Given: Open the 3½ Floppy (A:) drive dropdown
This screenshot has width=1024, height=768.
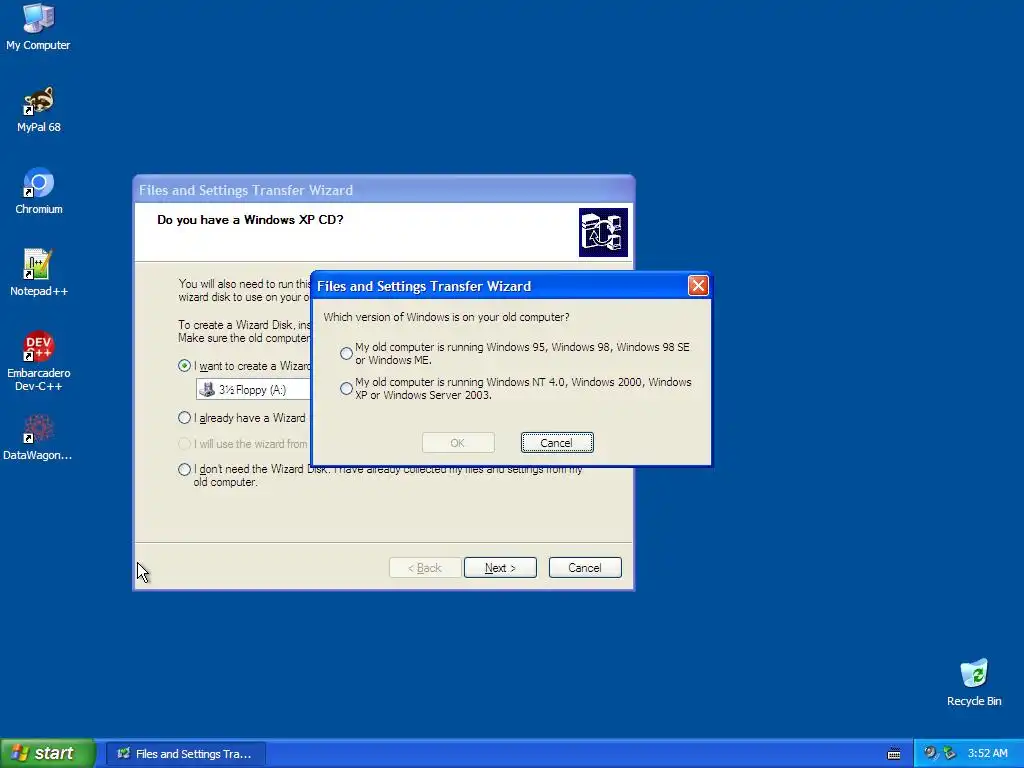Looking at the screenshot, I should (253, 390).
